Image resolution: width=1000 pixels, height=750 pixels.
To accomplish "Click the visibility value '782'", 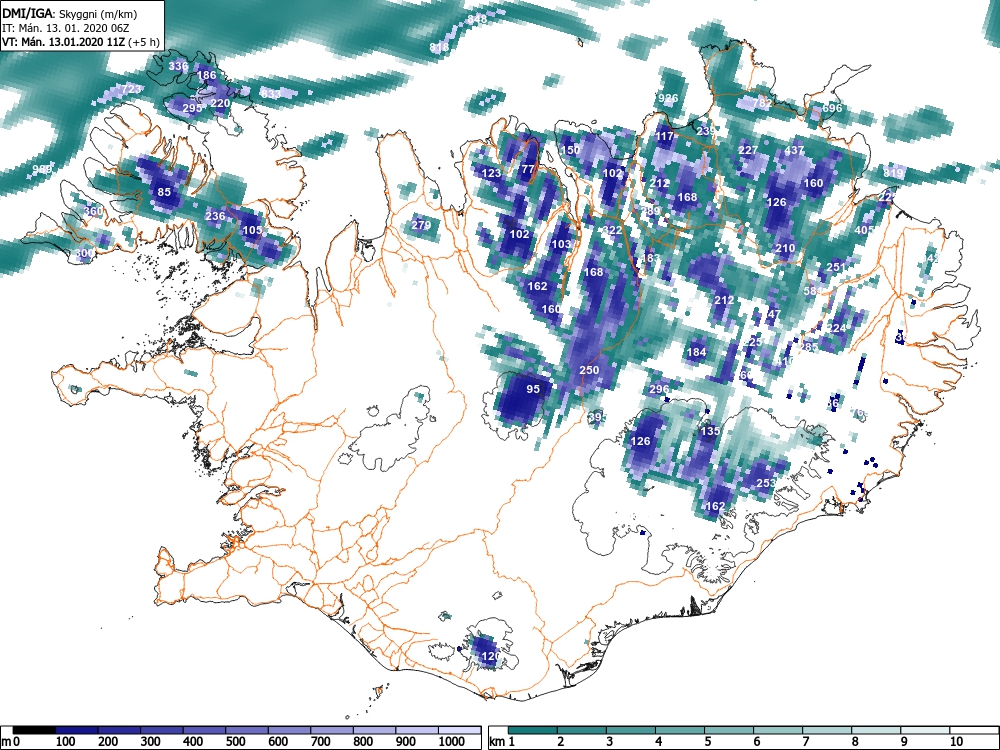I will click(x=762, y=103).
